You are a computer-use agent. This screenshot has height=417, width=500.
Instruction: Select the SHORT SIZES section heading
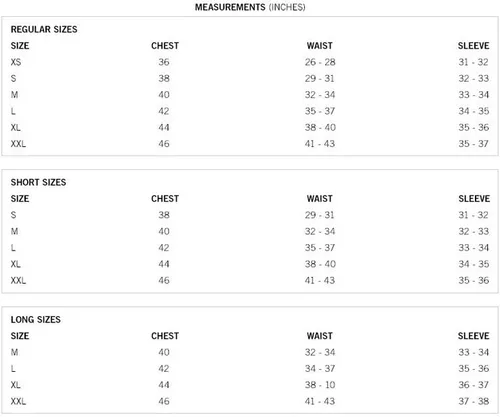point(38,182)
